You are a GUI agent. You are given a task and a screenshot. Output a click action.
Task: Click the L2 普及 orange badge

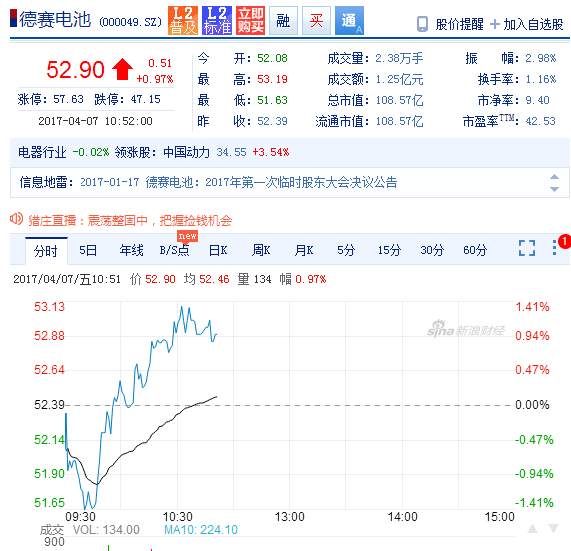tap(183, 20)
